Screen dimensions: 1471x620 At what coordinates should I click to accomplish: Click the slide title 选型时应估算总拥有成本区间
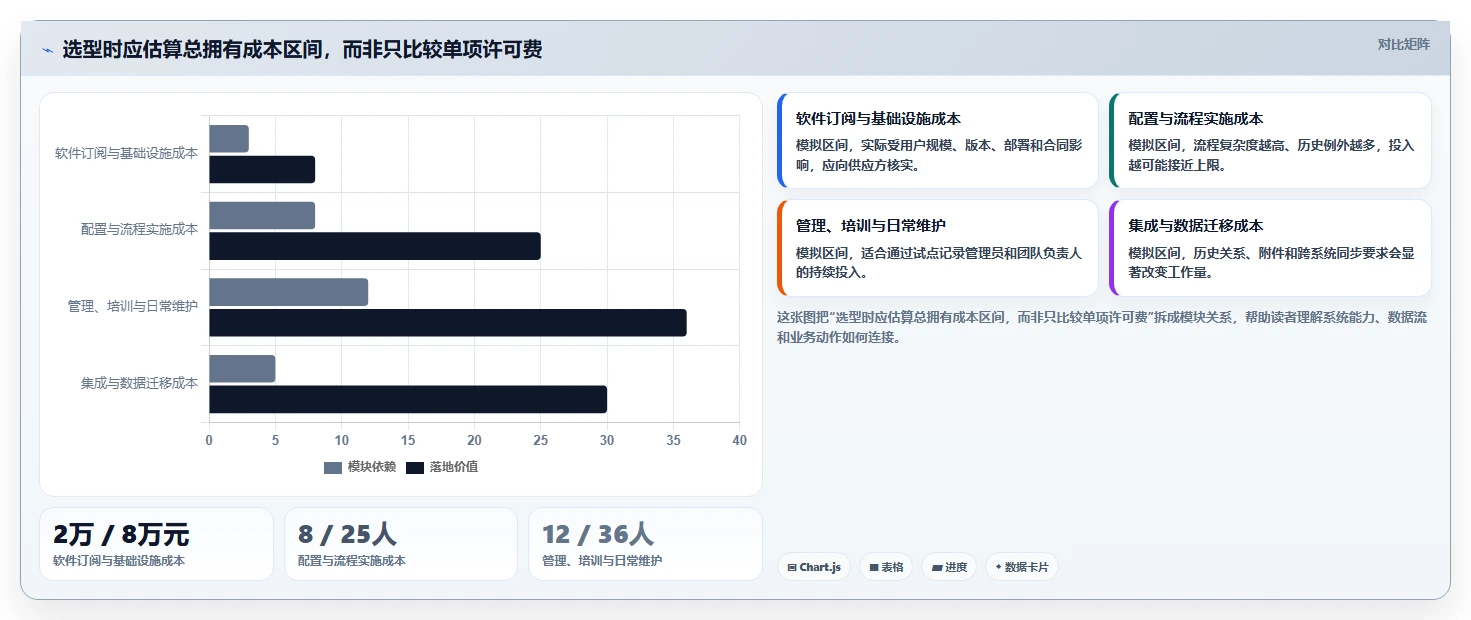[x=302, y=50]
